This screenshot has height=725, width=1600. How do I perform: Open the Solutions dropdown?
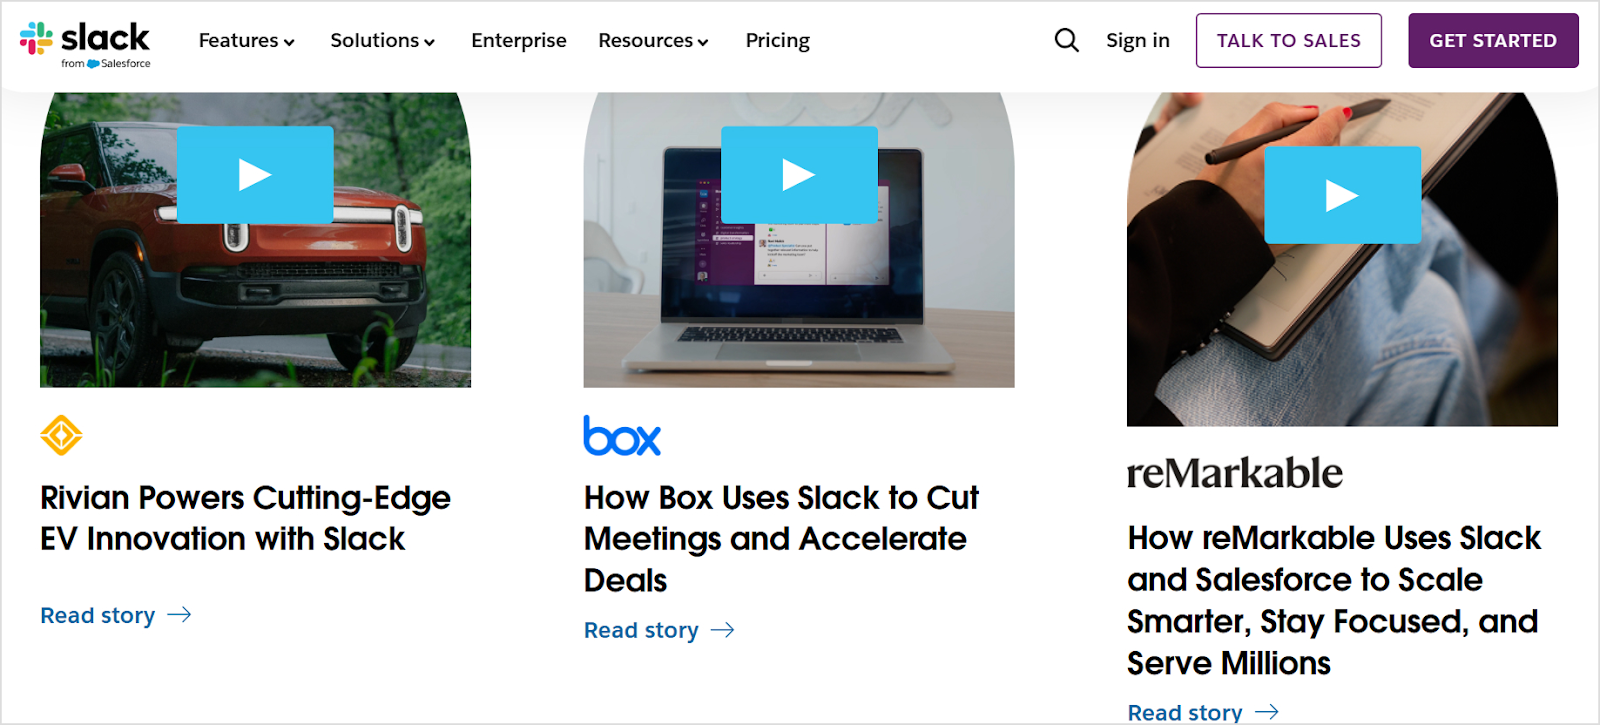click(x=382, y=40)
